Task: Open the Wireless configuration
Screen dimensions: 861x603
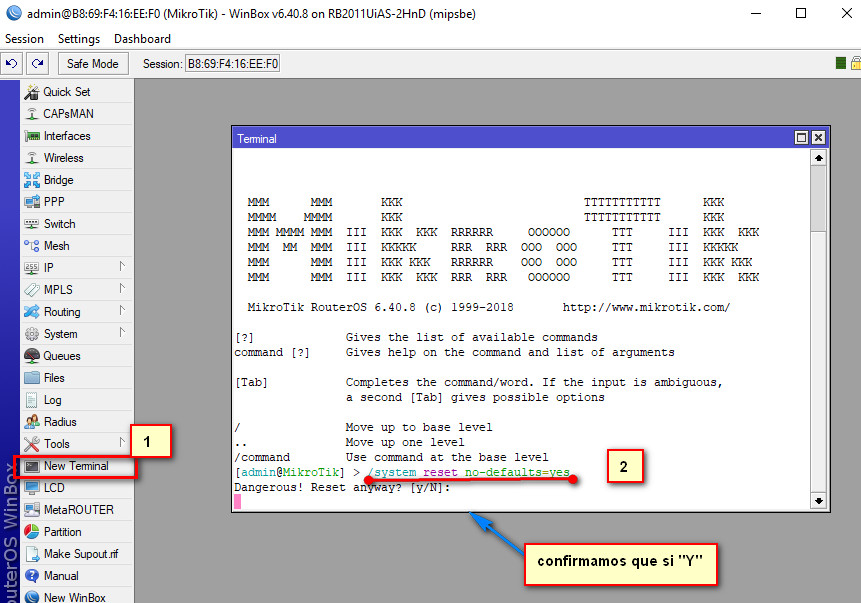Action: click(67, 157)
